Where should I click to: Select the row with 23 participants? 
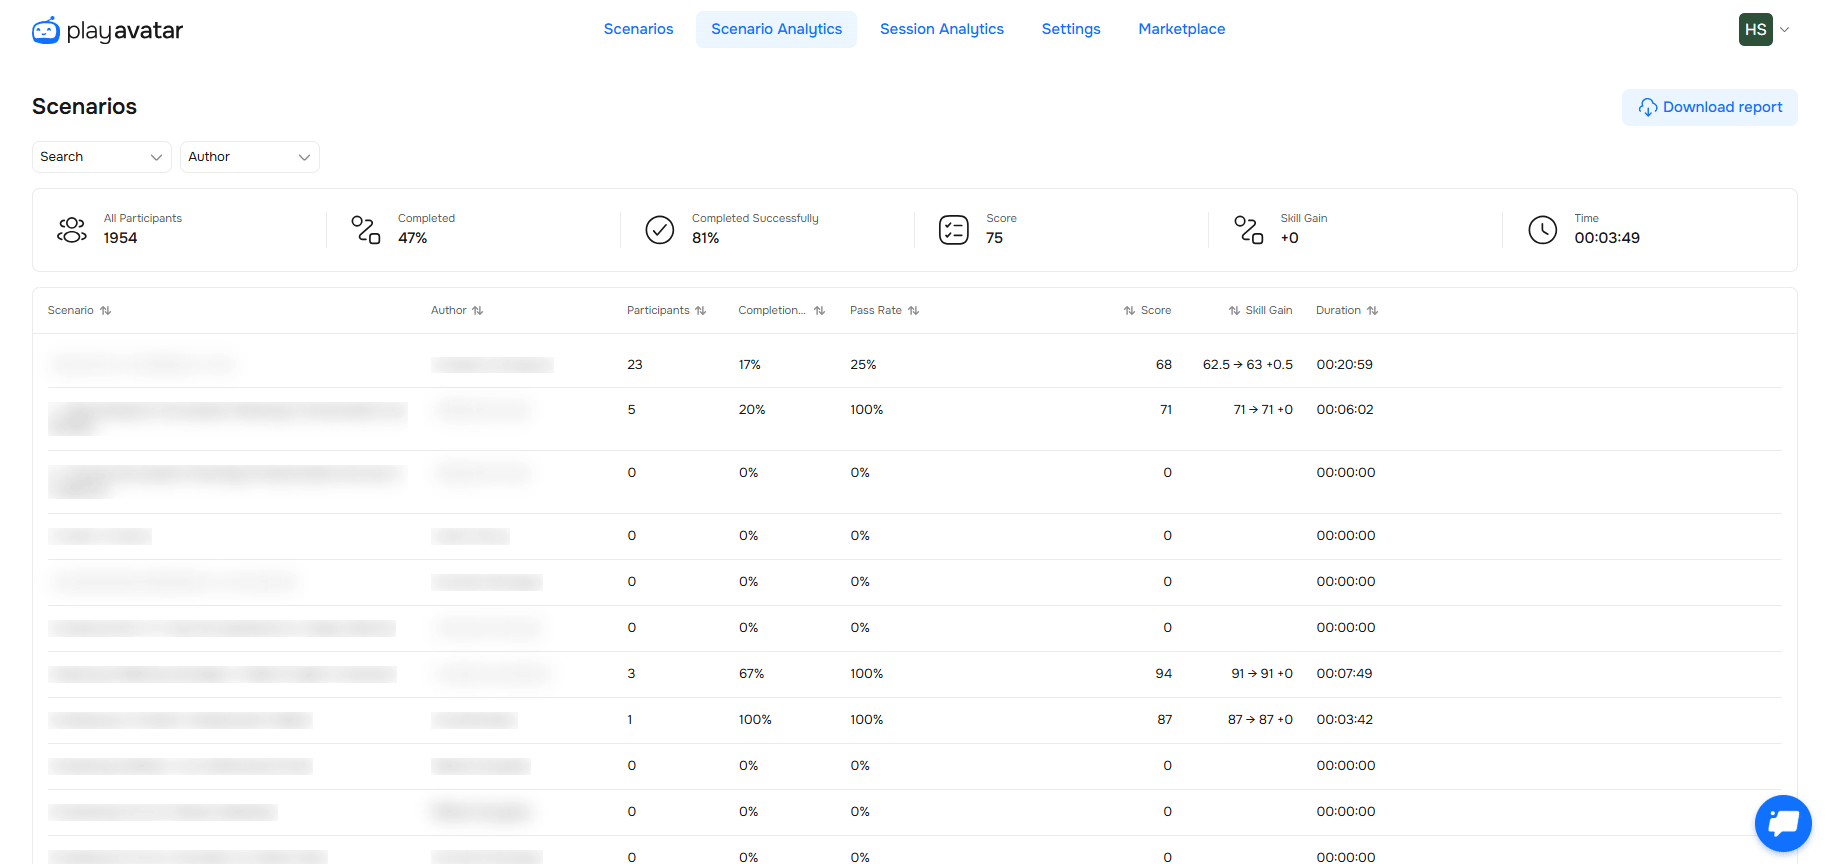(x=635, y=365)
